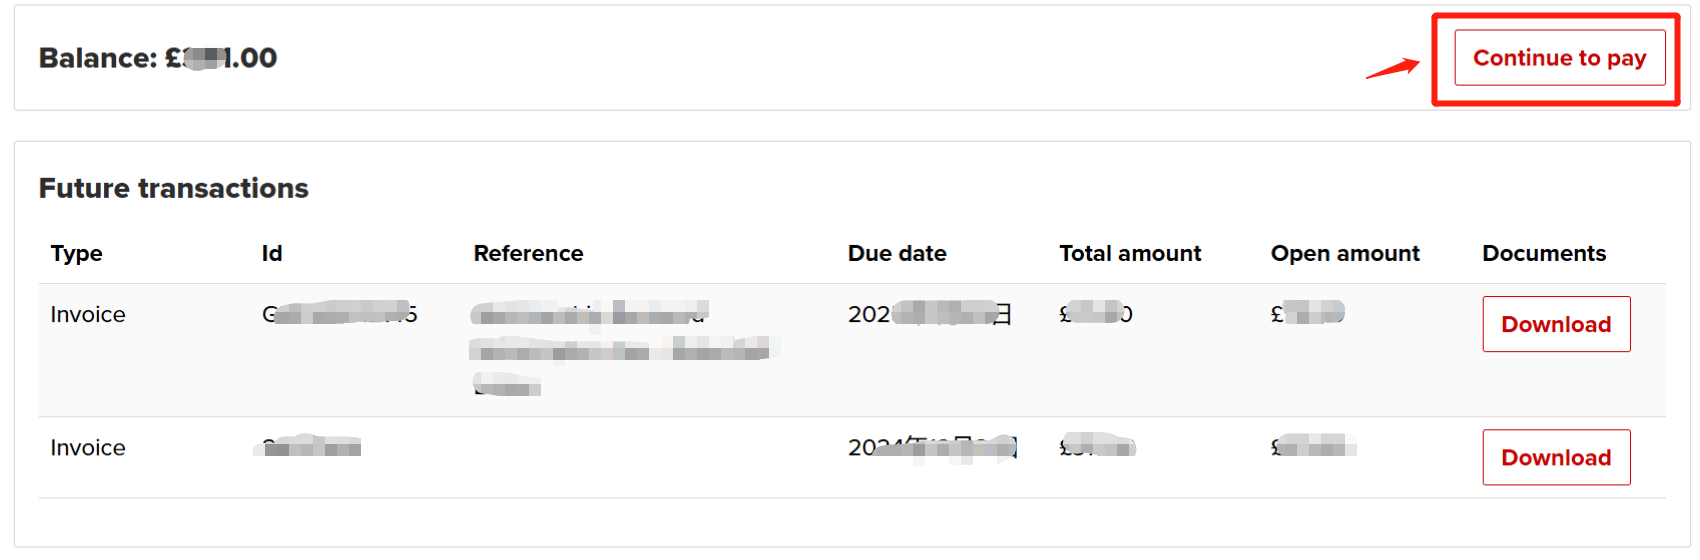Select the Id column header
The height and width of the screenshot is (560, 1700).
272,254
